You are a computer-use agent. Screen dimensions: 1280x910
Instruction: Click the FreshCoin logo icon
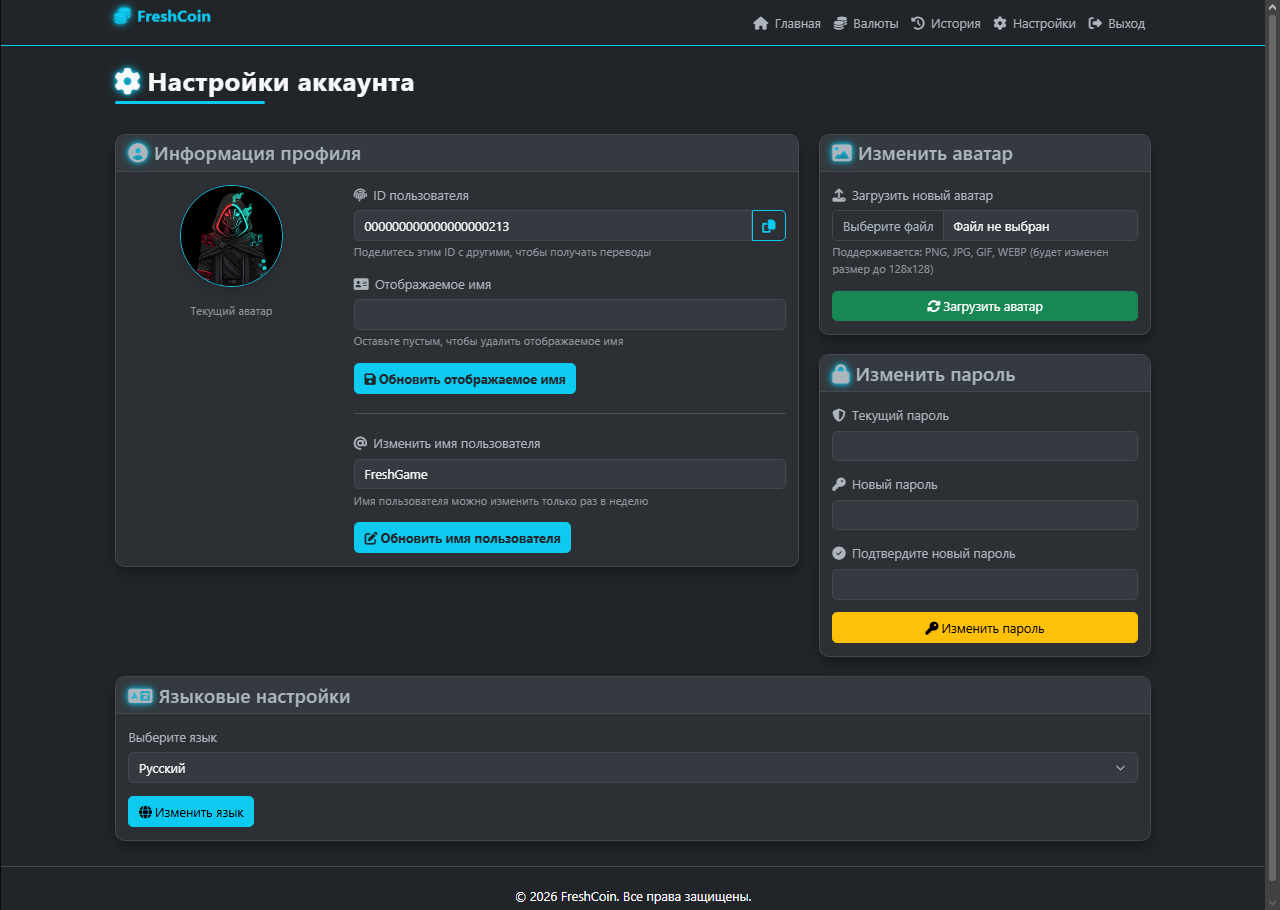pyautogui.click(x=122, y=16)
